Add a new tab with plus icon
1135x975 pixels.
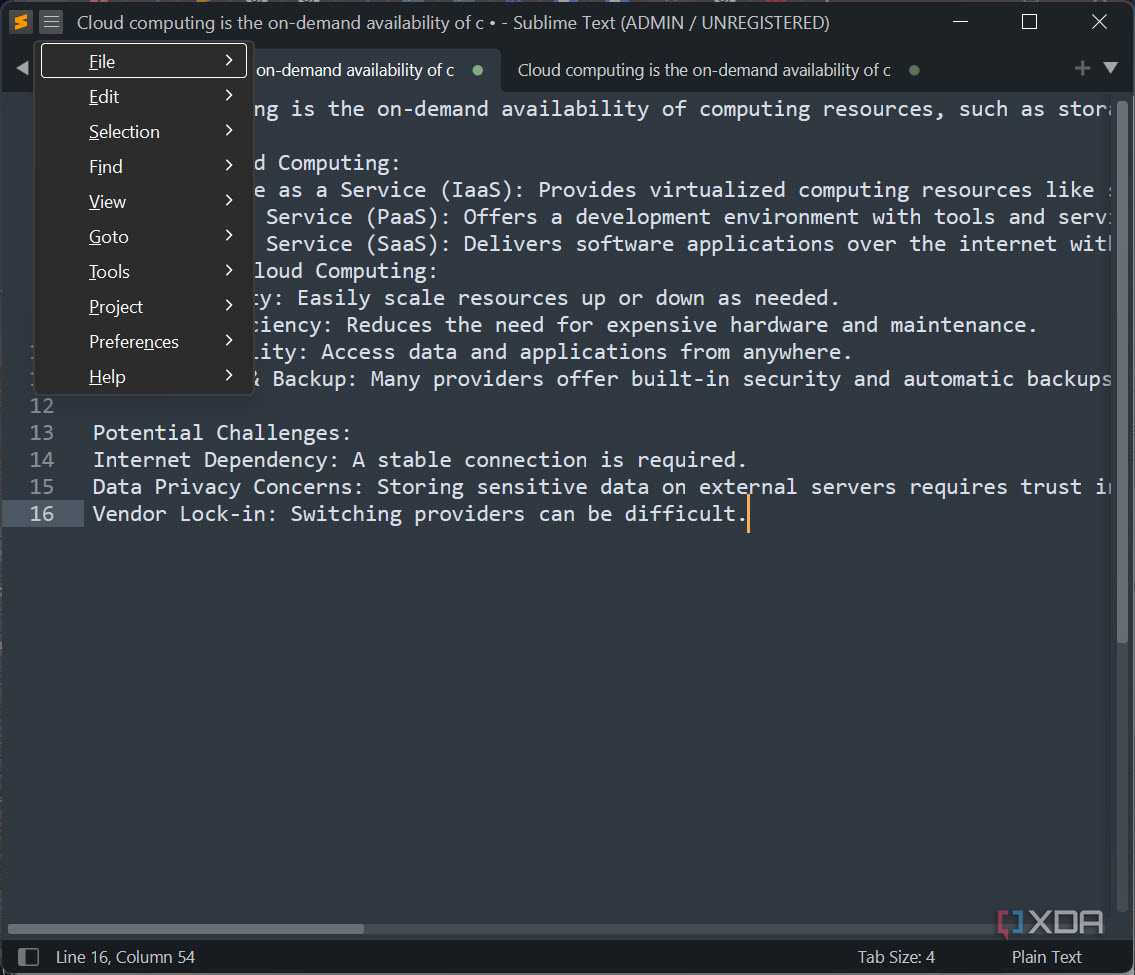point(1082,68)
